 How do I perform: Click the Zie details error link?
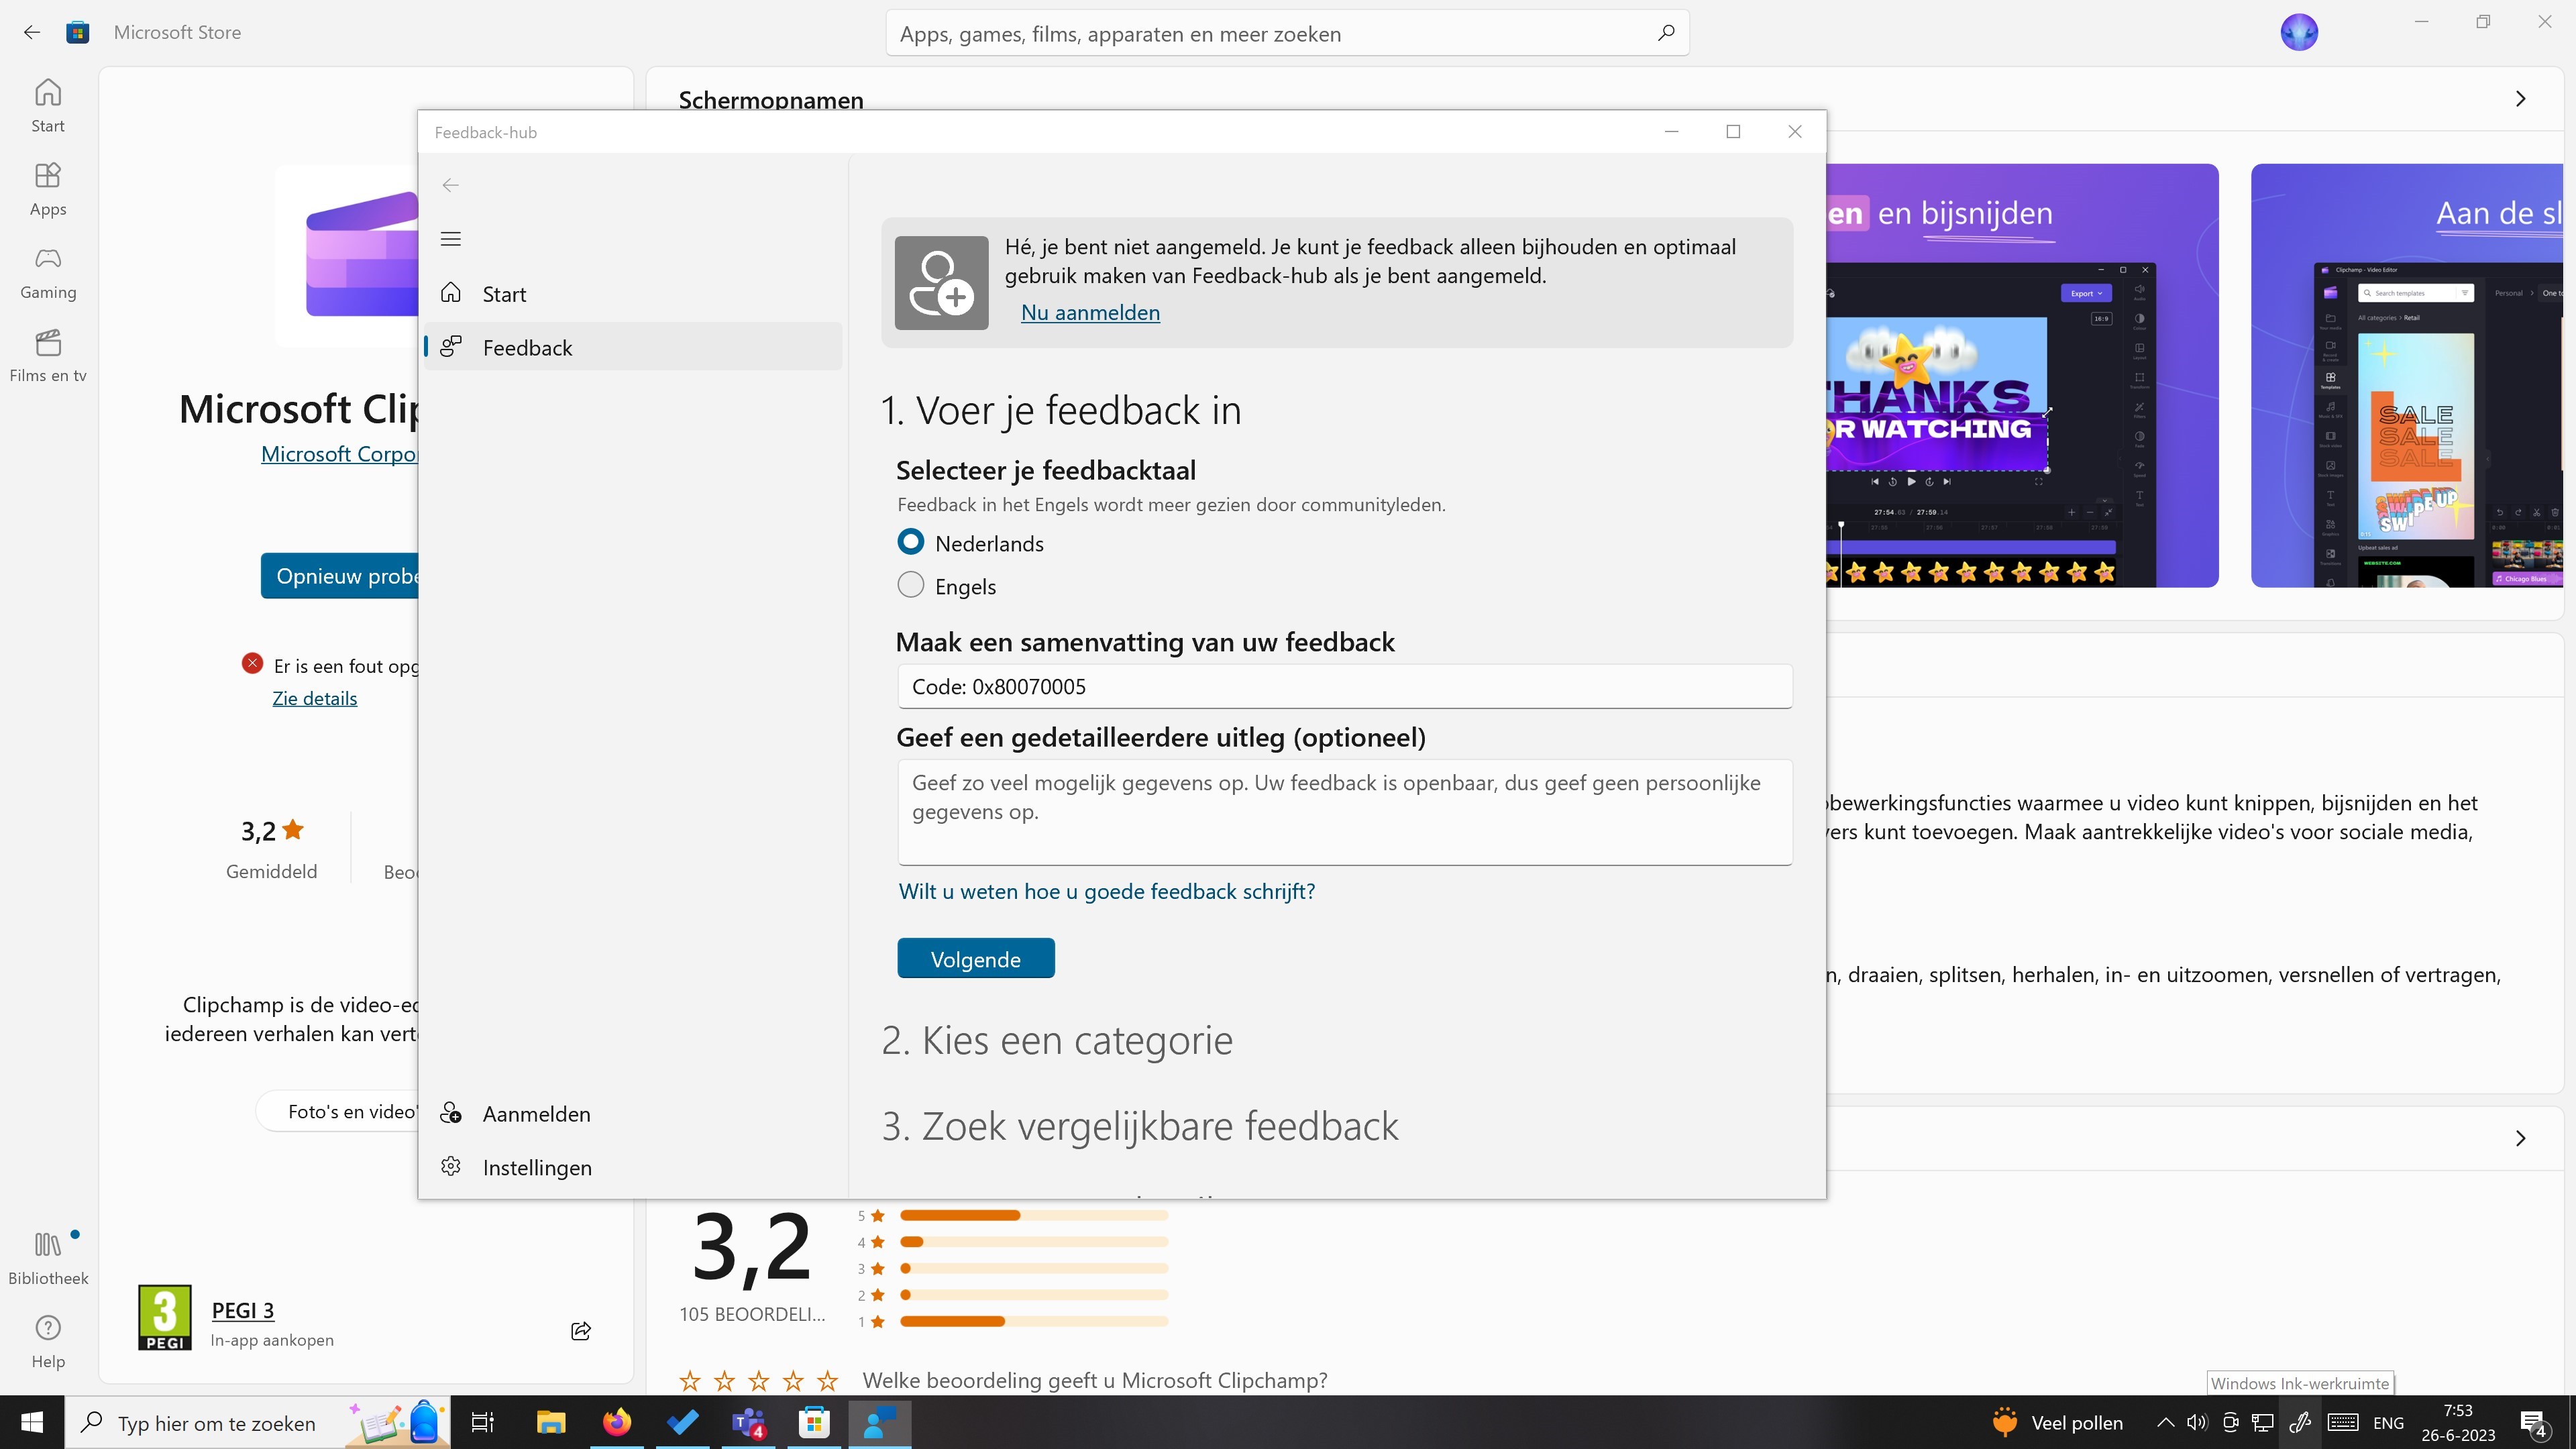314,698
